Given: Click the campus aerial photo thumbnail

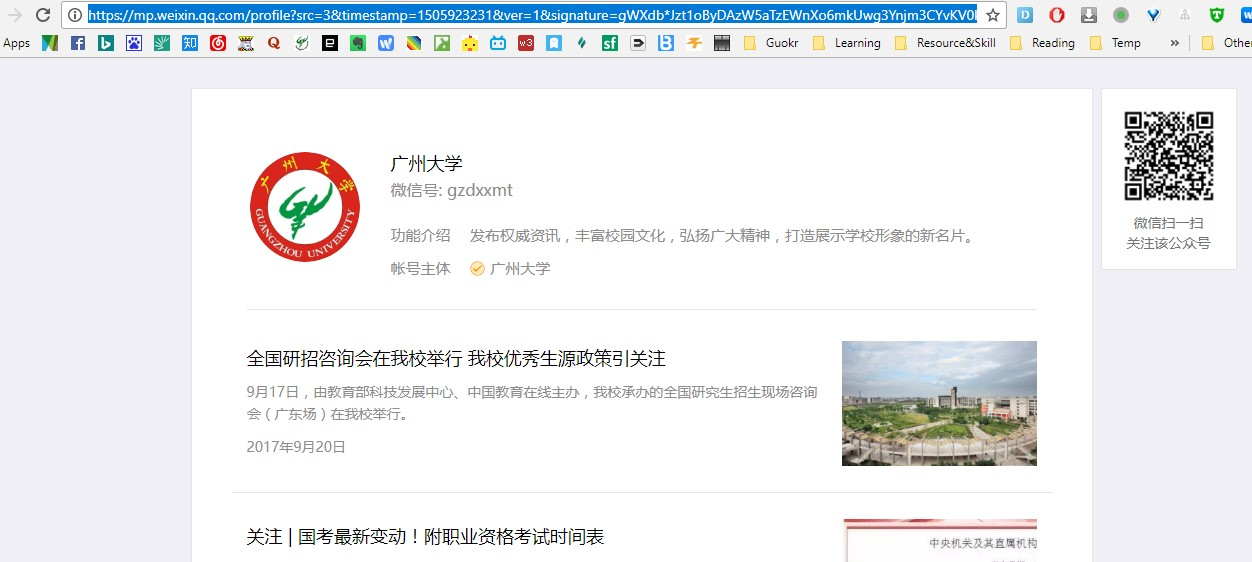Looking at the screenshot, I should [x=939, y=403].
